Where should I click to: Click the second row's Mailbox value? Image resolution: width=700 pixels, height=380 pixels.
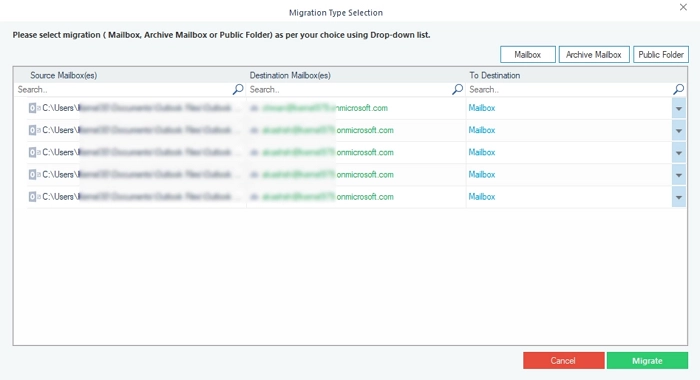pyautogui.click(x=482, y=130)
